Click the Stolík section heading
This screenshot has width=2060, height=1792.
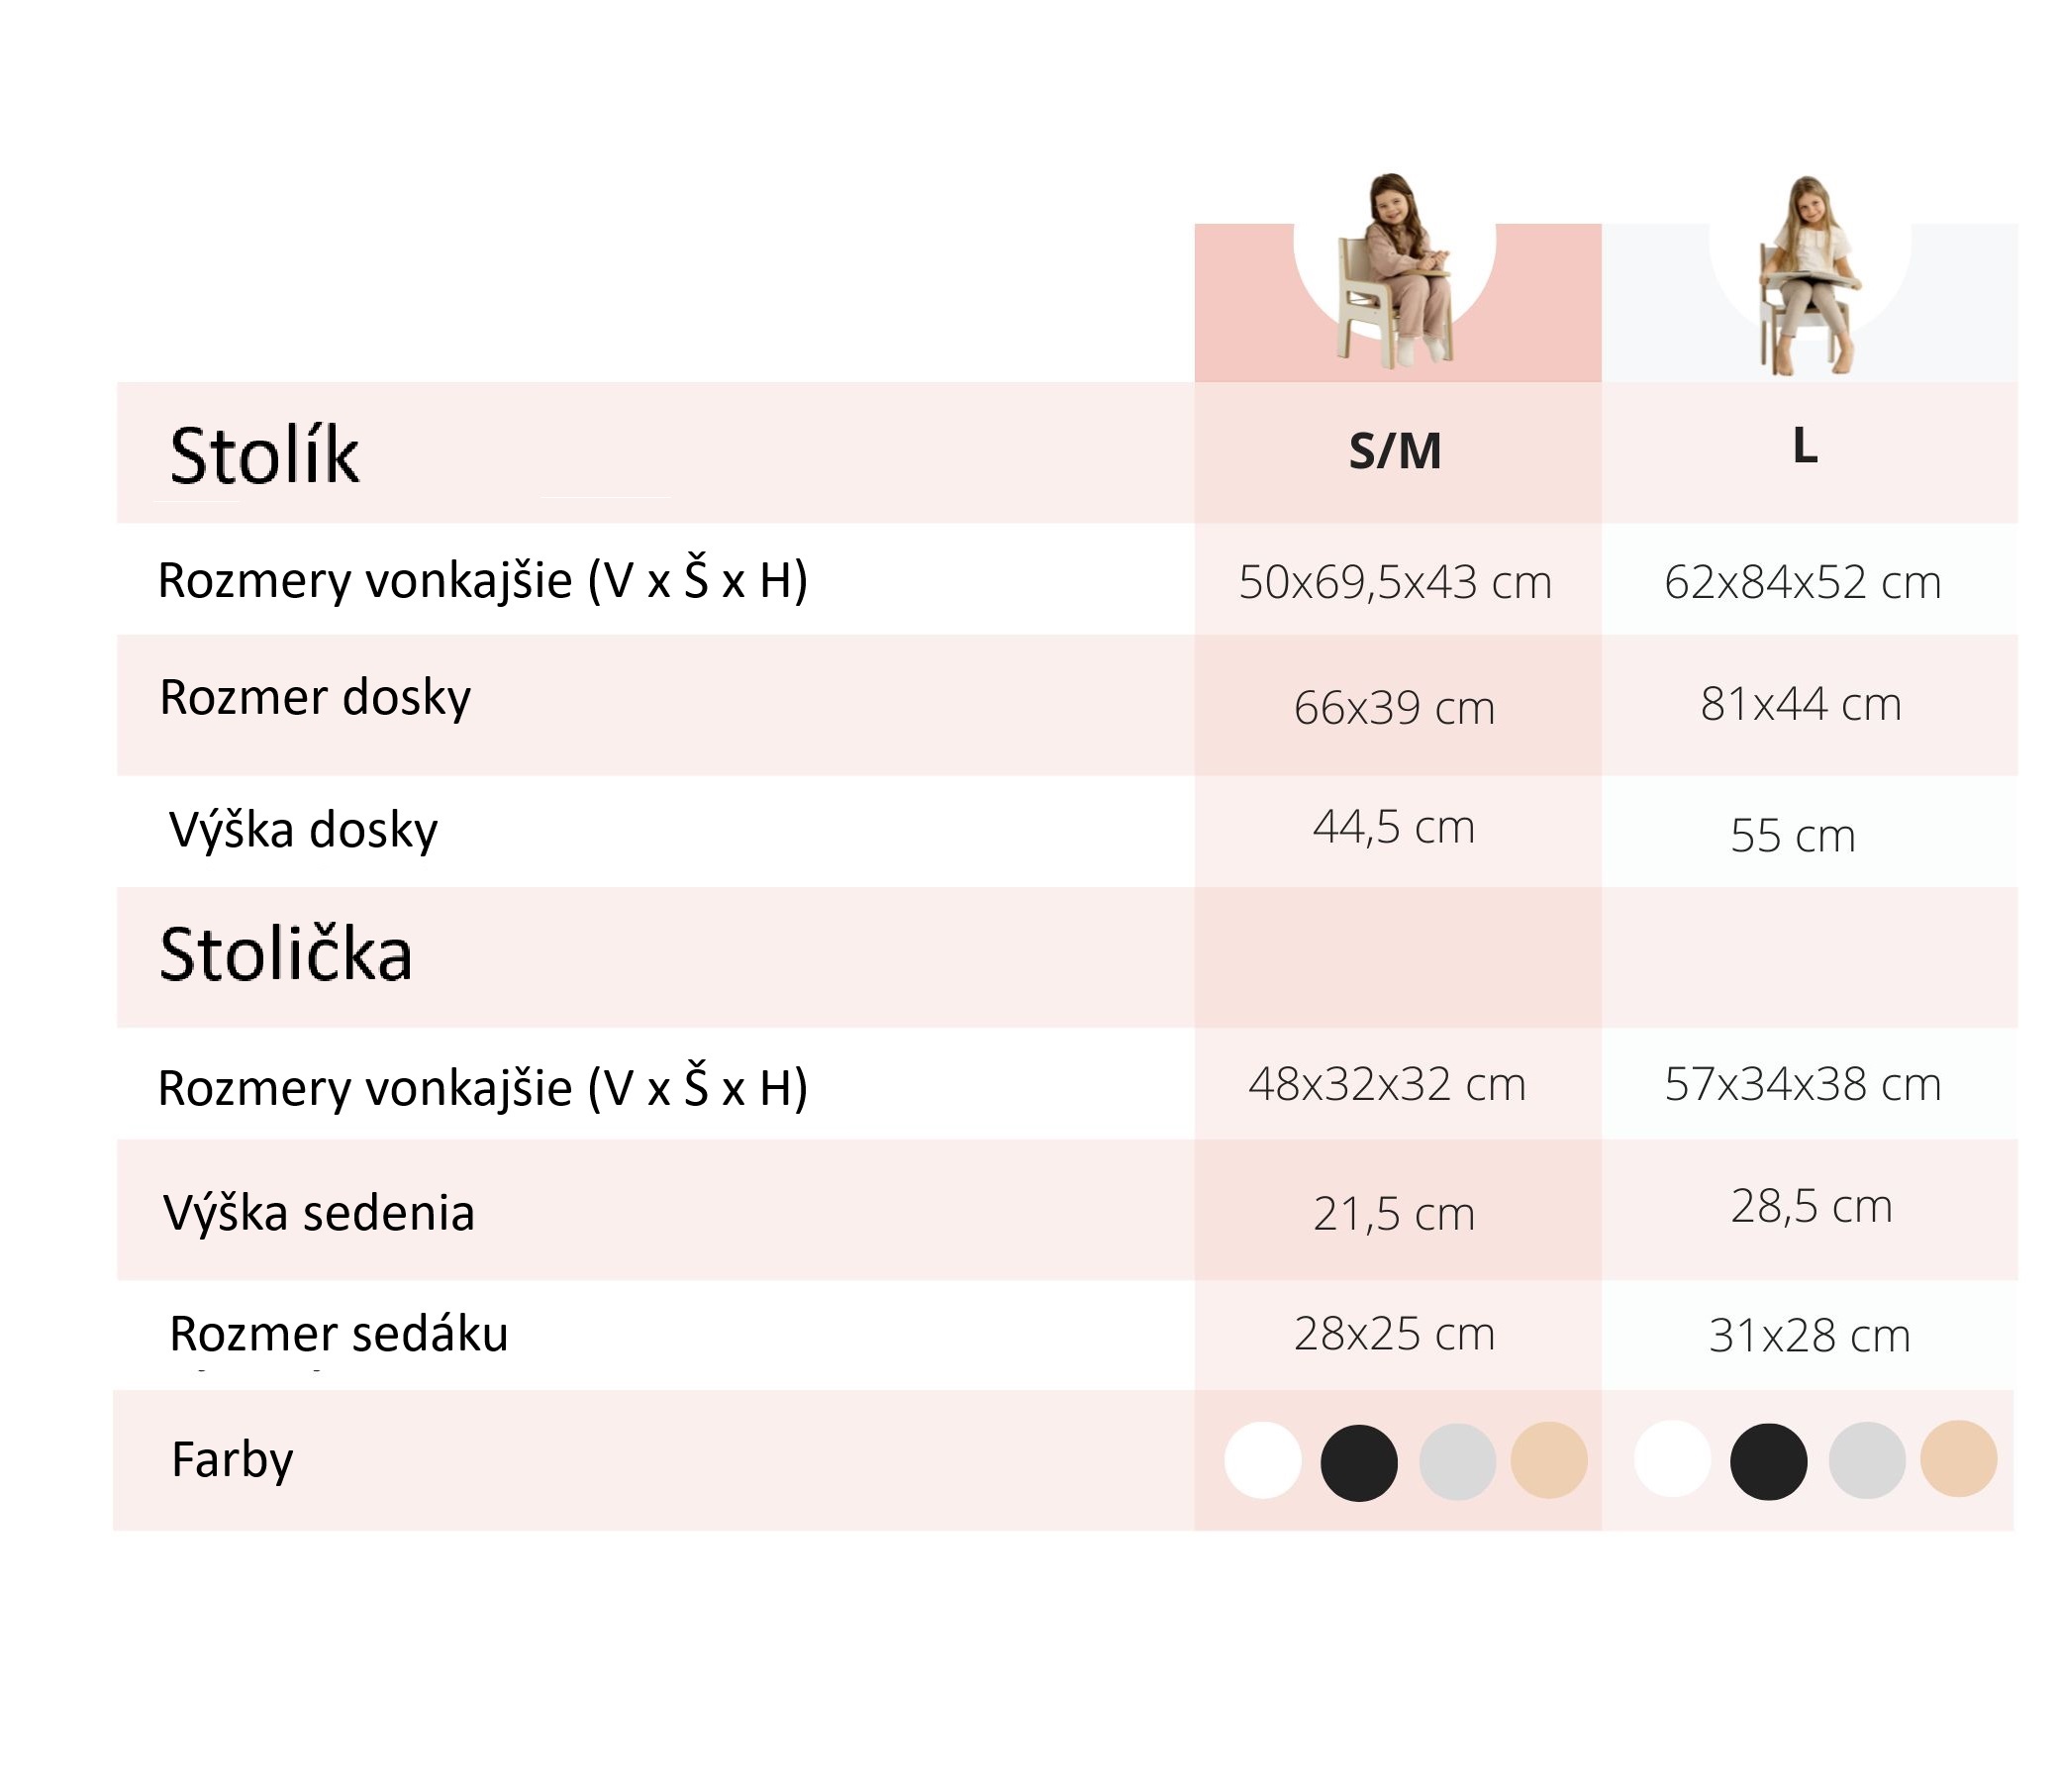264,456
